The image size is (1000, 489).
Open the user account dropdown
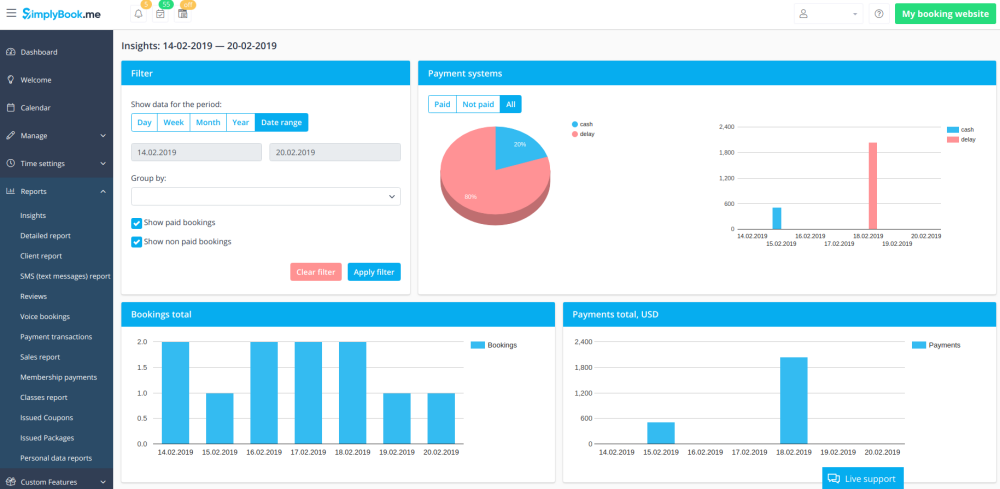click(828, 14)
